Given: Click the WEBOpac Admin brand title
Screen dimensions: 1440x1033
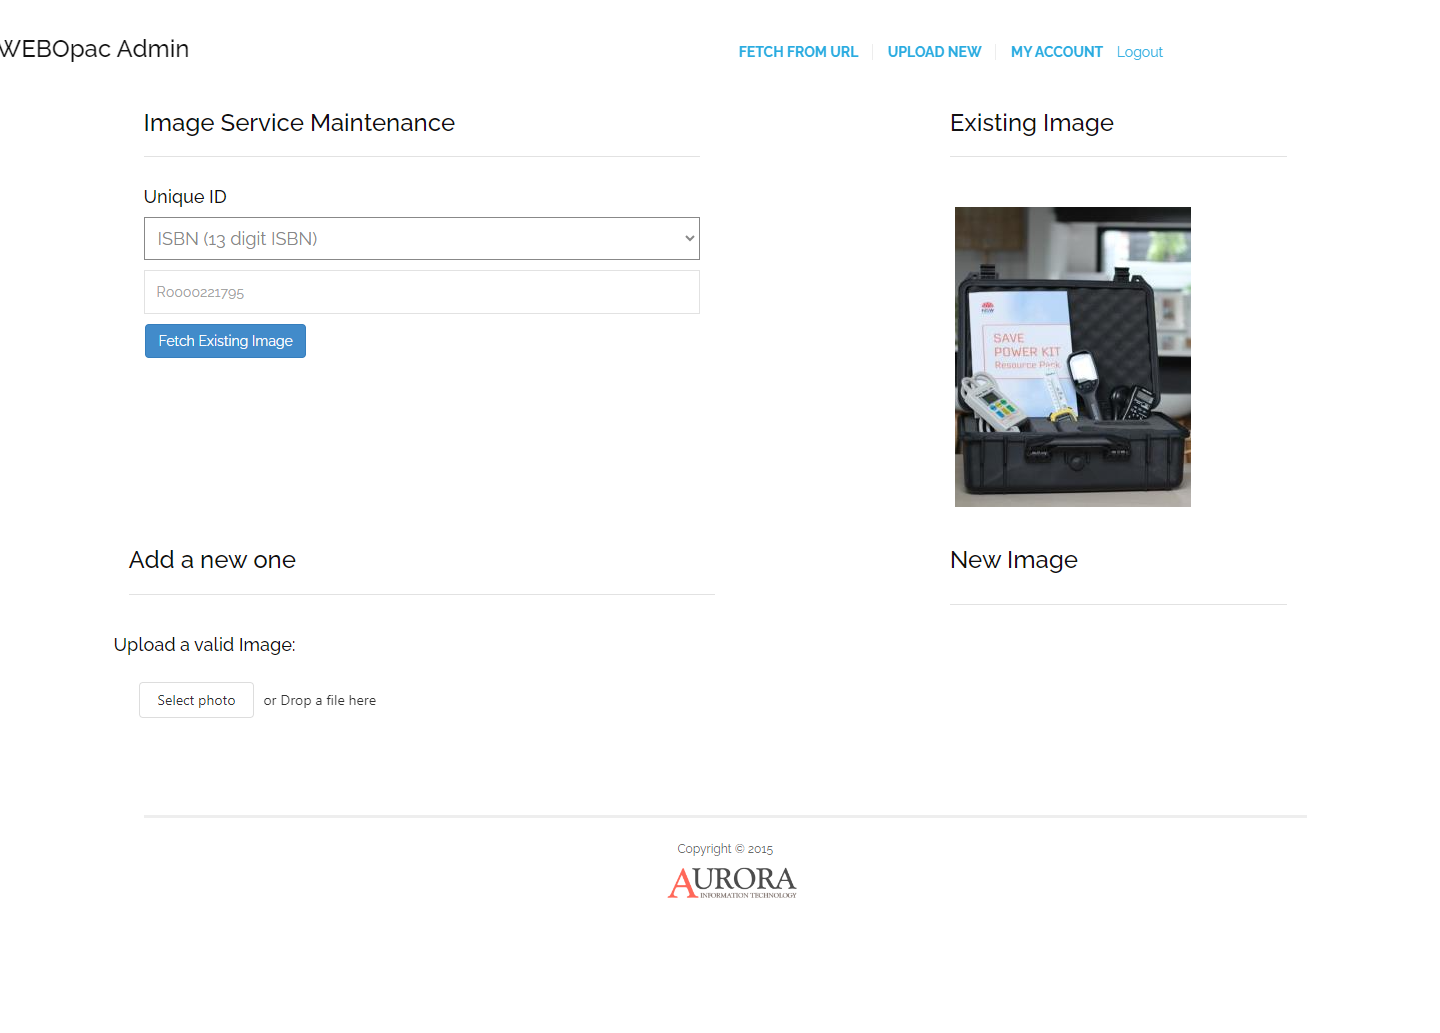Looking at the screenshot, I should pos(95,49).
